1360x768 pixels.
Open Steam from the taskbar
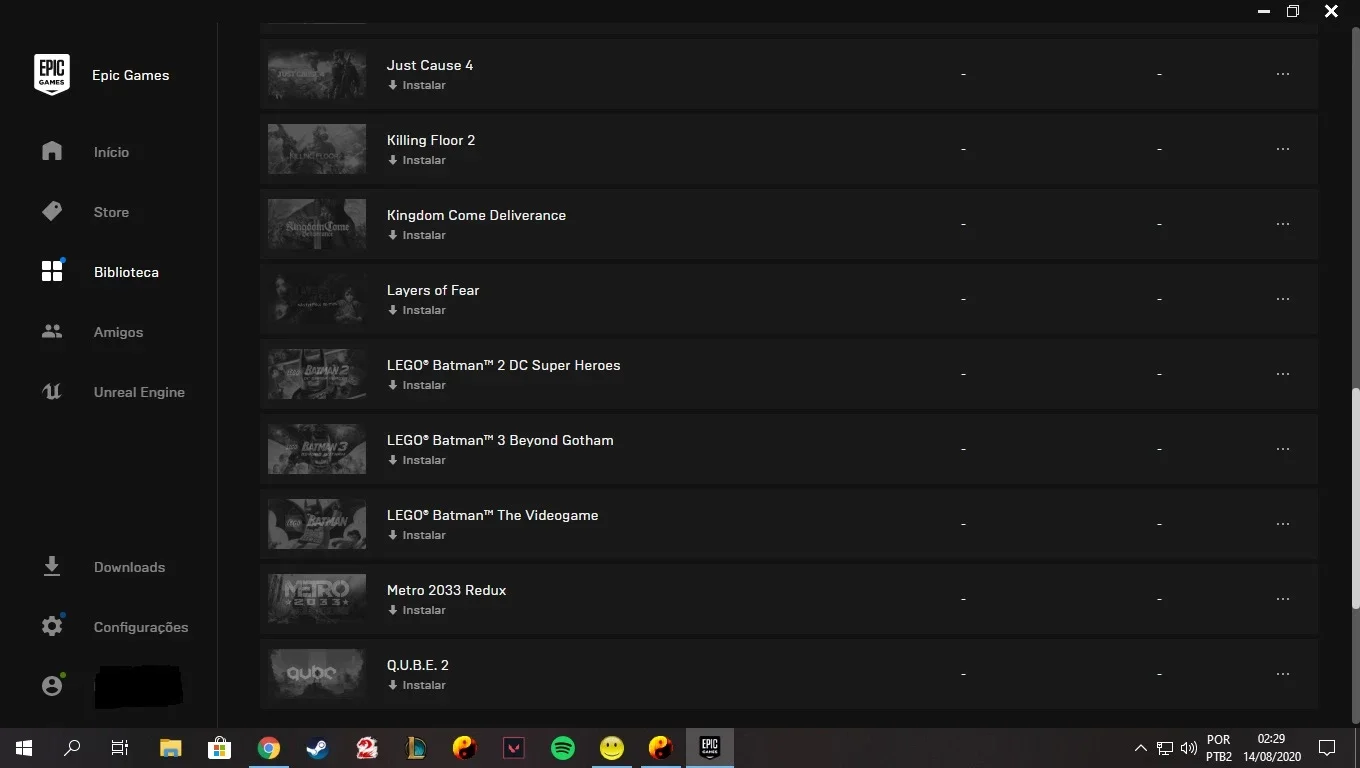pos(318,748)
